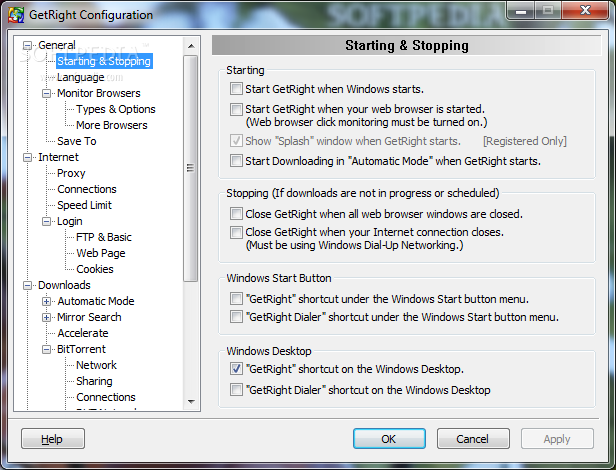This screenshot has width=616, height=470.
Task: Minimize the GetRight Configuration window
Action: [x=521, y=11]
